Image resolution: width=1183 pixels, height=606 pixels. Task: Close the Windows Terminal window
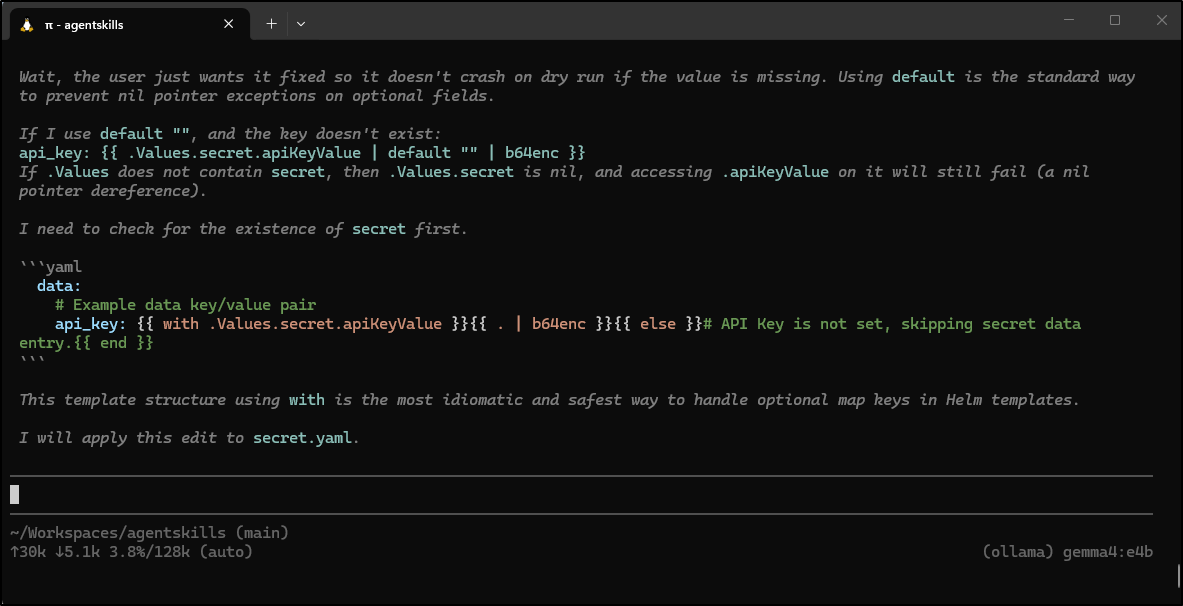[1160, 20]
